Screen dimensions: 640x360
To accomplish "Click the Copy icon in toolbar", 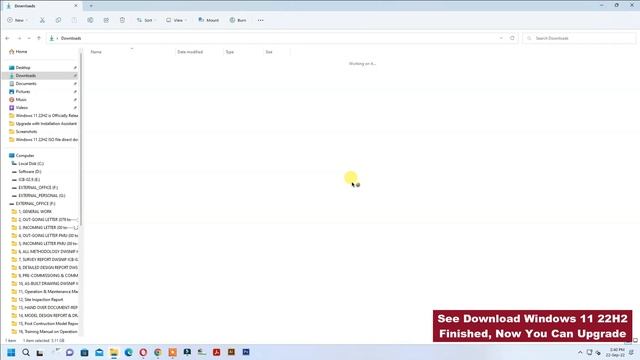I will [58, 20].
